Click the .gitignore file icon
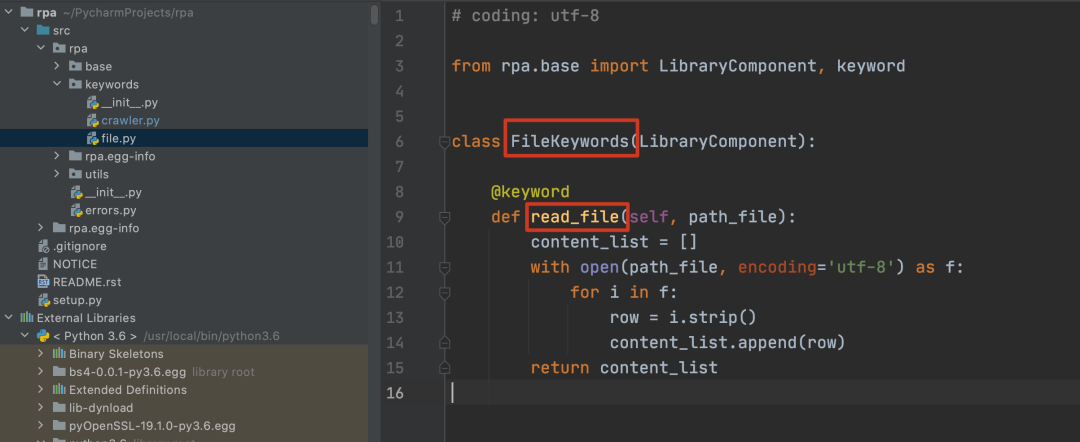 click(43, 246)
